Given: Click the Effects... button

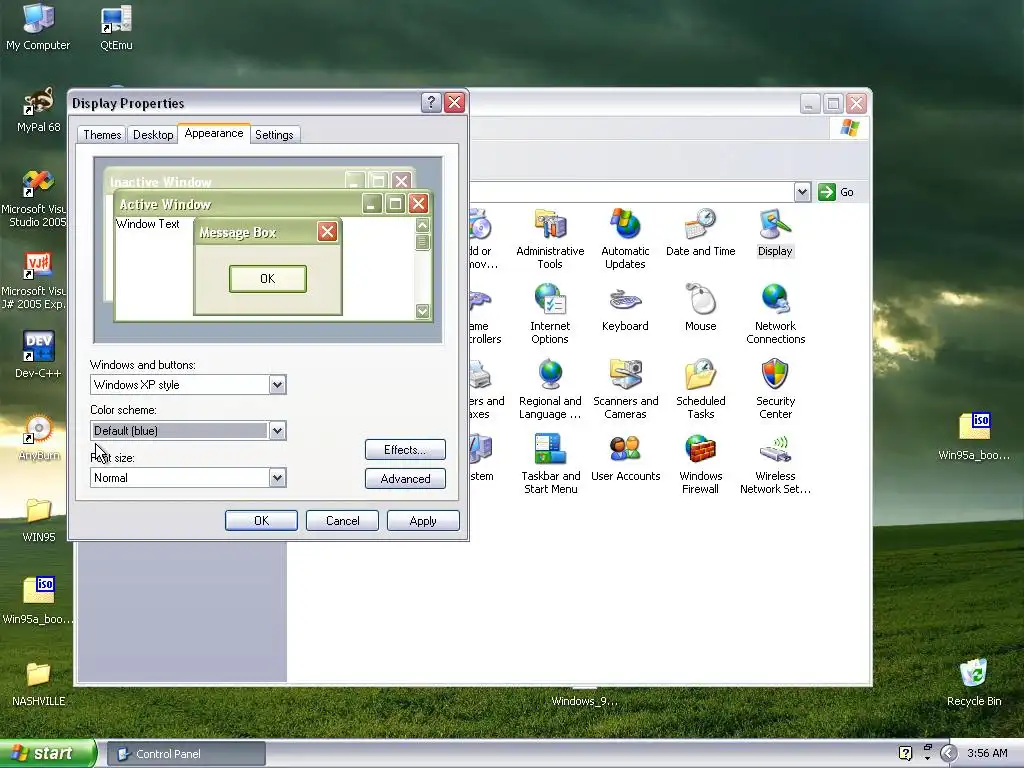Looking at the screenshot, I should (405, 450).
